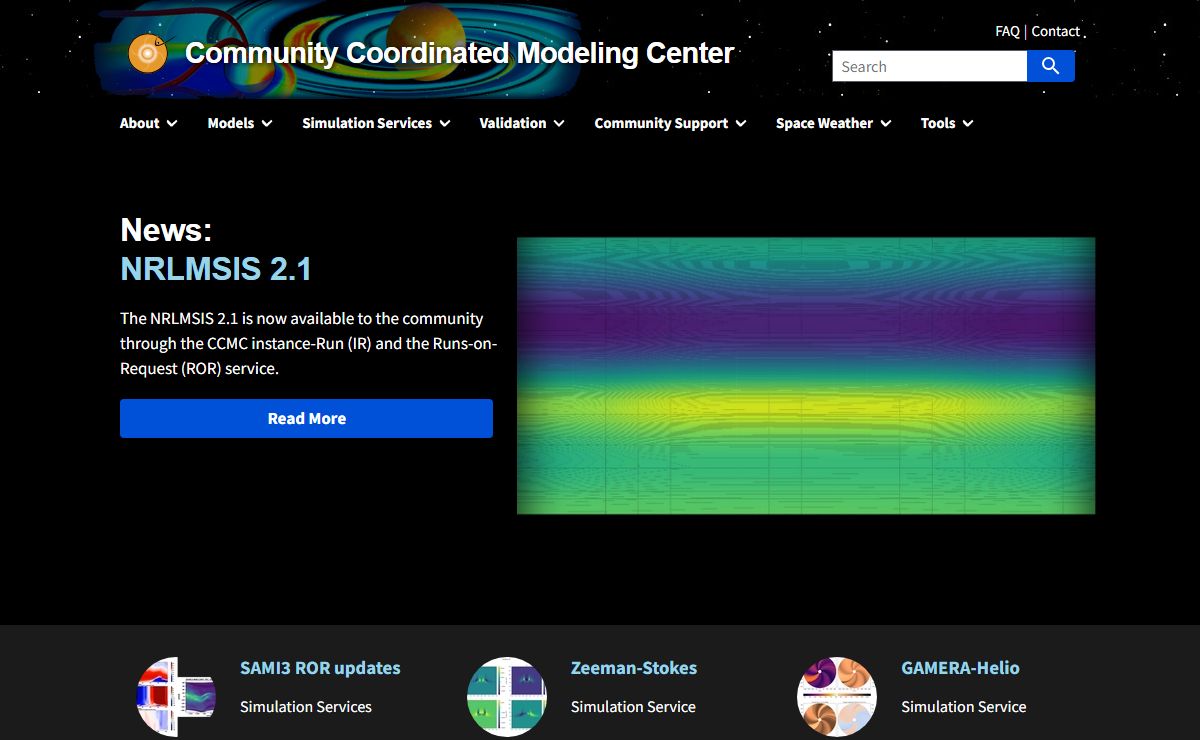Expand the Simulation Services menu chevron

click(x=444, y=123)
